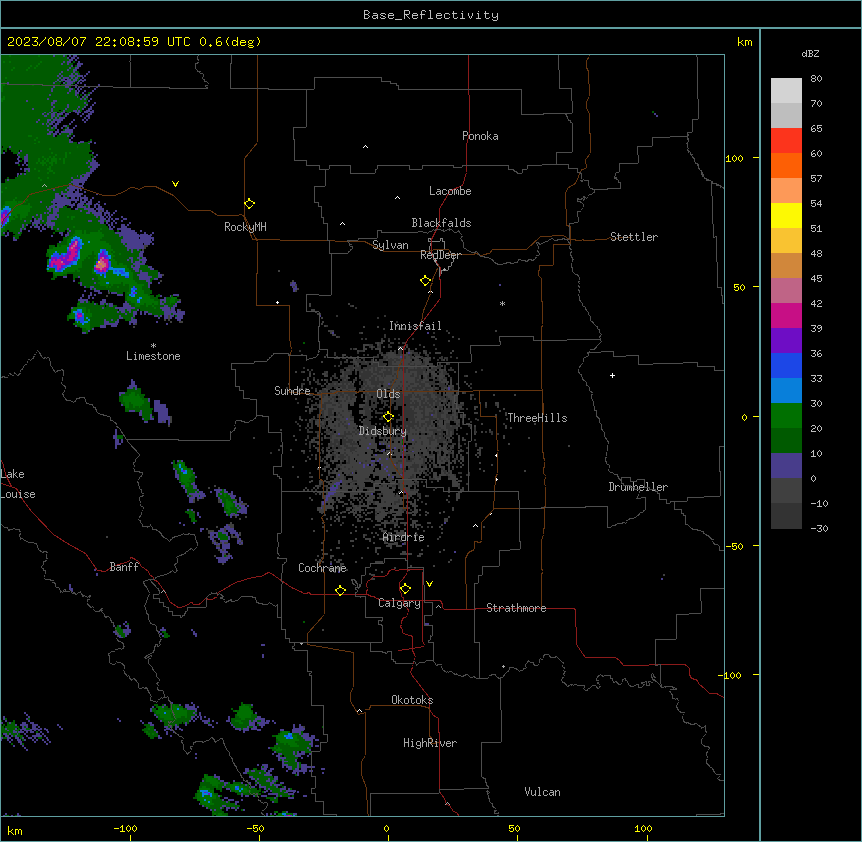862x842 pixels.
Task: Click the yellow V marker west of RockyMH
Action: (x=175, y=184)
